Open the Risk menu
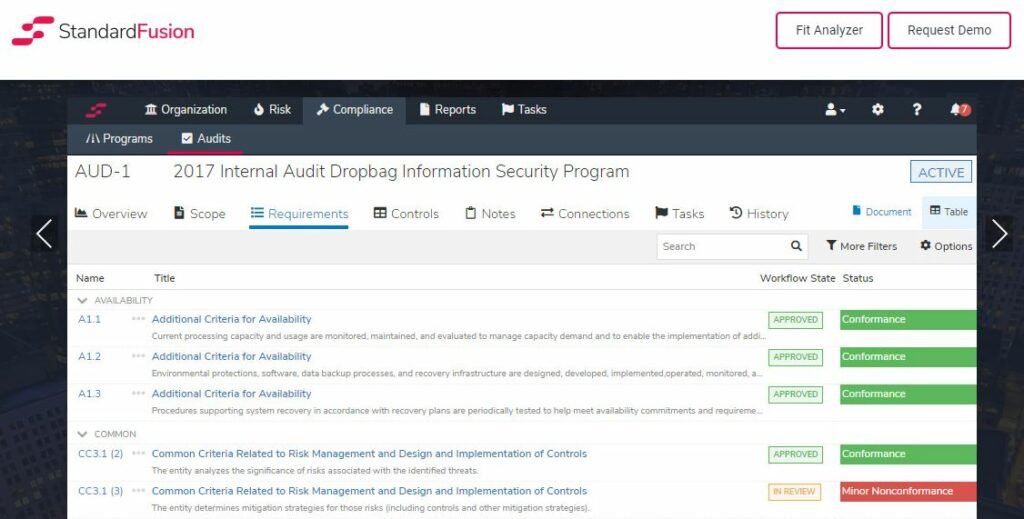1024x519 pixels. coord(272,110)
